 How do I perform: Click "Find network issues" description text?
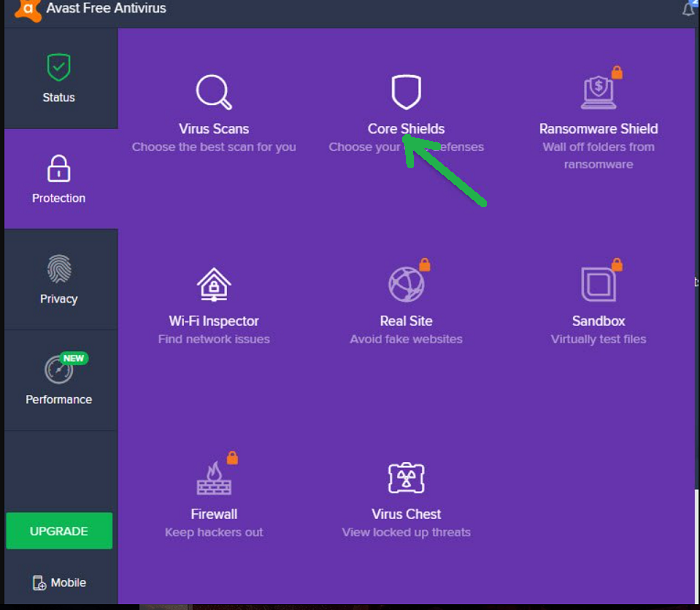(213, 339)
